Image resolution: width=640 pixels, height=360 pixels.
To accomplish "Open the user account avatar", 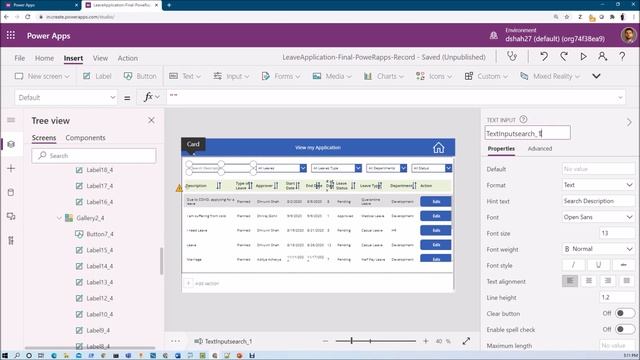I will pyautogui.click(x=629, y=36).
